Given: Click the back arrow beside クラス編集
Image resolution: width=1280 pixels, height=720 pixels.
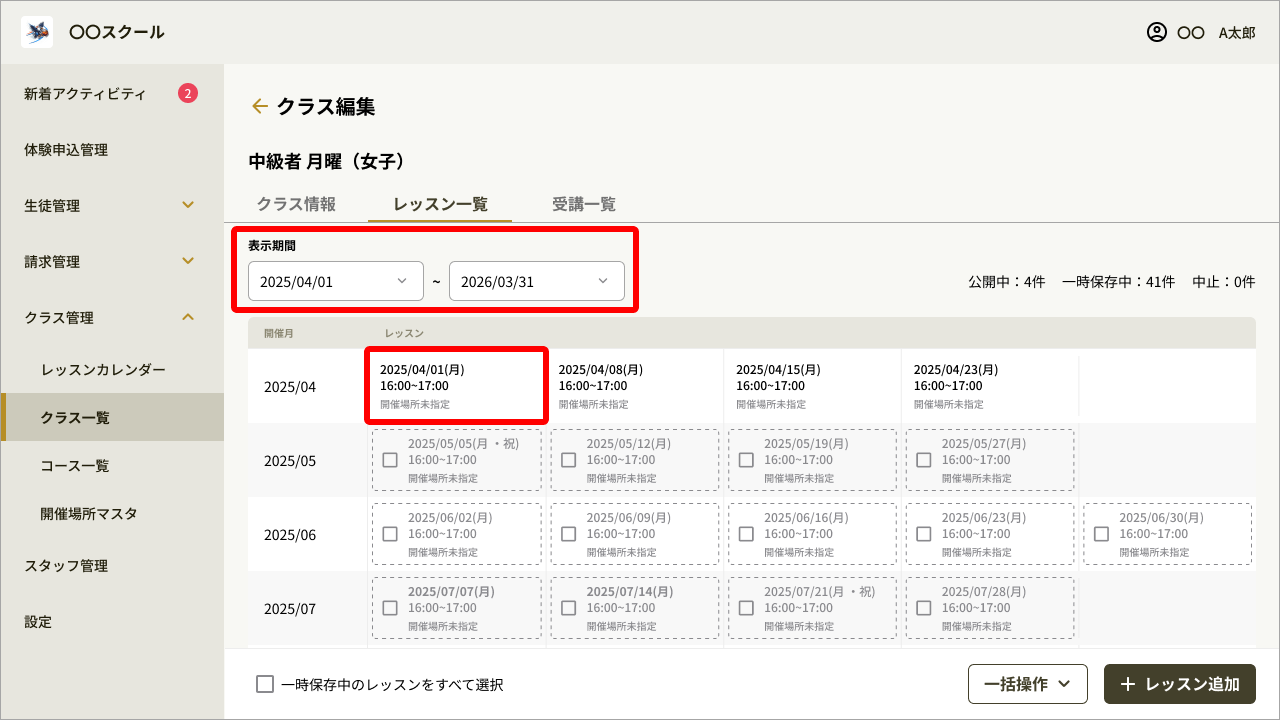Looking at the screenshot, I should [x=260, y=106].
